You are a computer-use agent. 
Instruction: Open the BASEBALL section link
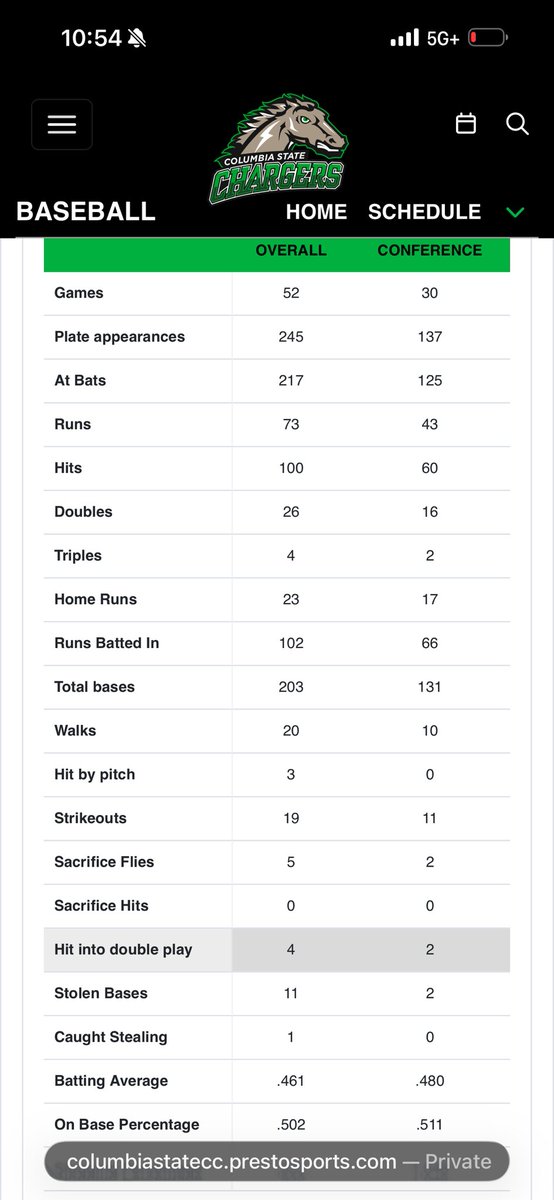coord(86,212)
